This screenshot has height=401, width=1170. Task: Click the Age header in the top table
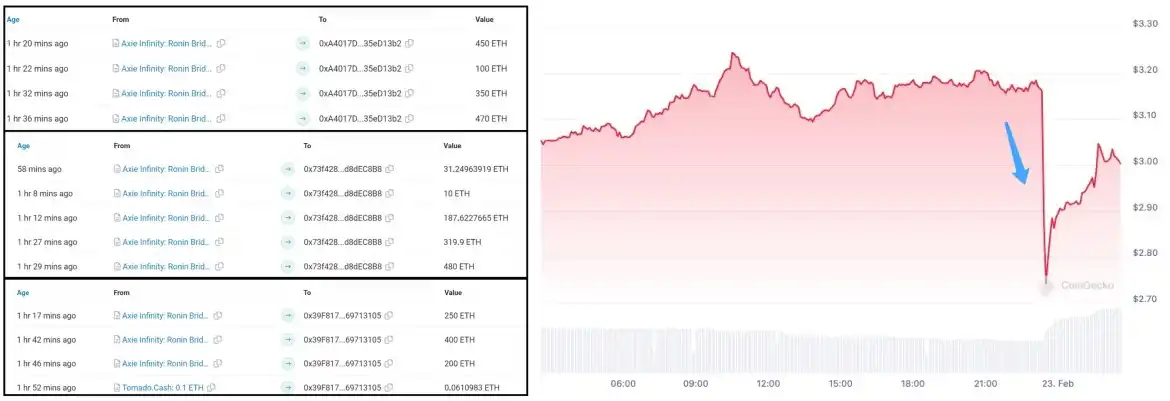tap(12, 19)
